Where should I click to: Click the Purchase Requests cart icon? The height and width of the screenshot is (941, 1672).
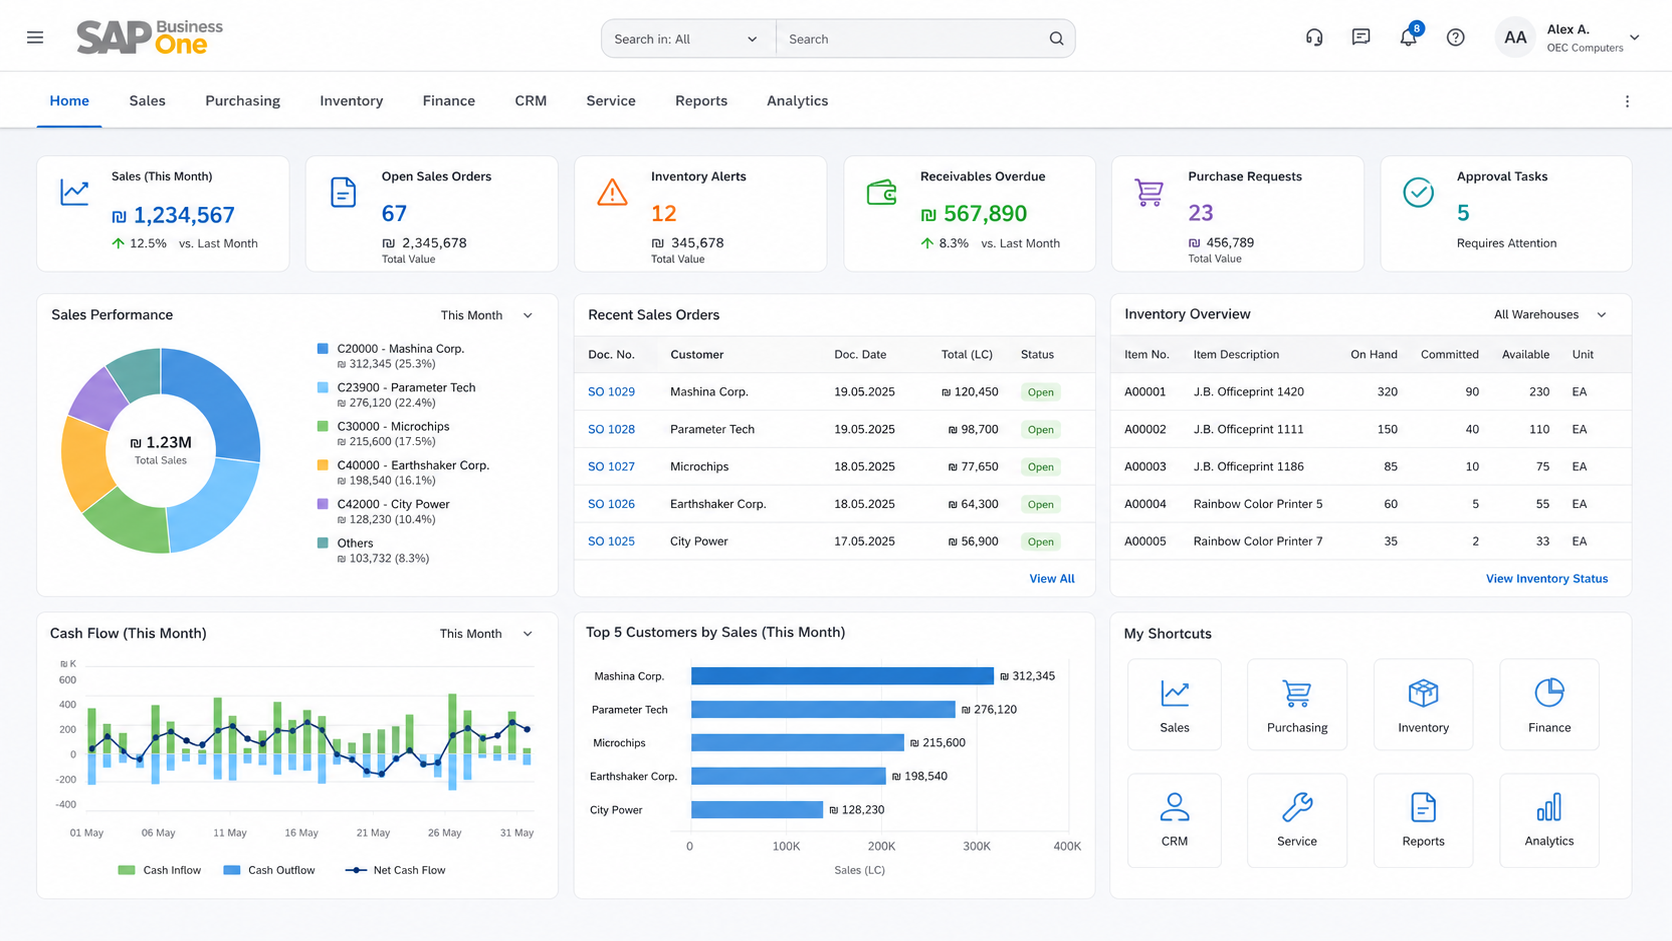click(x=1149, y=192)
